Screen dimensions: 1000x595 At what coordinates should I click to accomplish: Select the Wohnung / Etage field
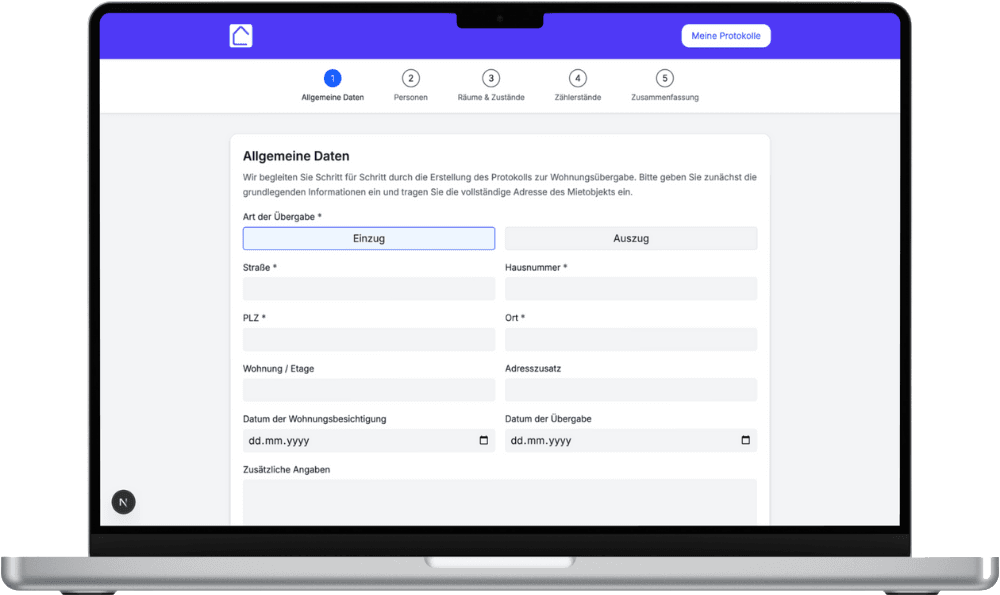[x=368, y=390]
